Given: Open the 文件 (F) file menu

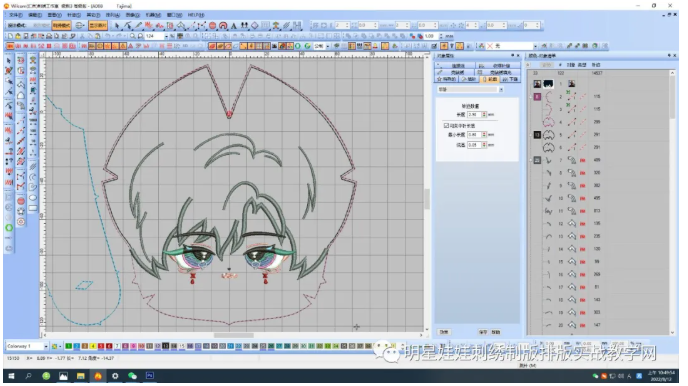Looking at the screenshot, I should pyautogui.click(x=16, y=15).
